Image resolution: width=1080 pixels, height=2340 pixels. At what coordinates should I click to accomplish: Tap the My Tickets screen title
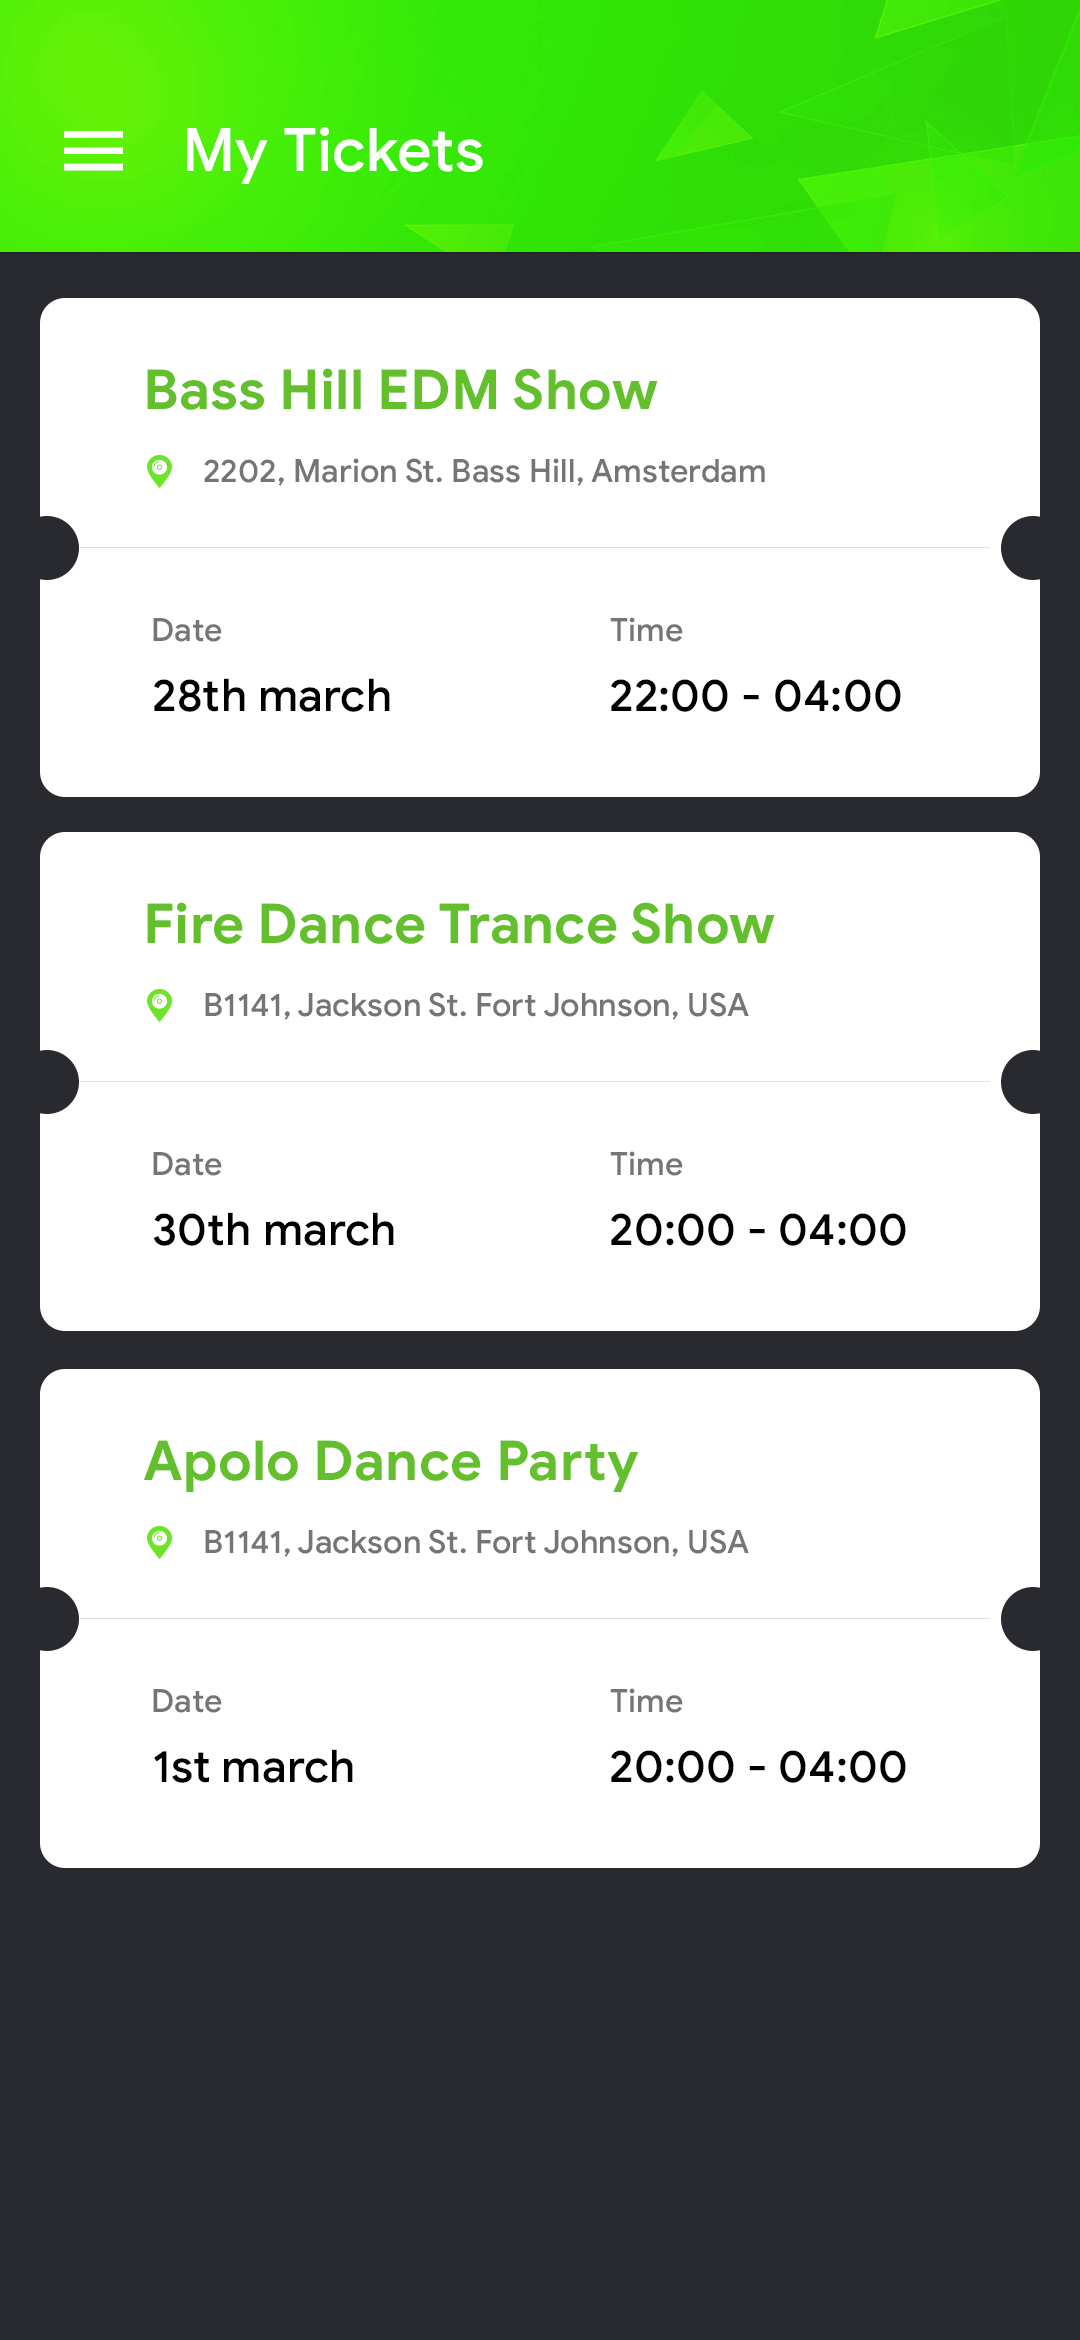pos(333,151)
